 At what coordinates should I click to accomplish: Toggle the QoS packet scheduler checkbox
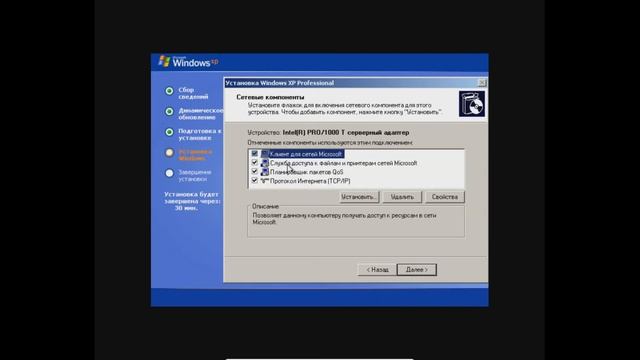point(255,172)
